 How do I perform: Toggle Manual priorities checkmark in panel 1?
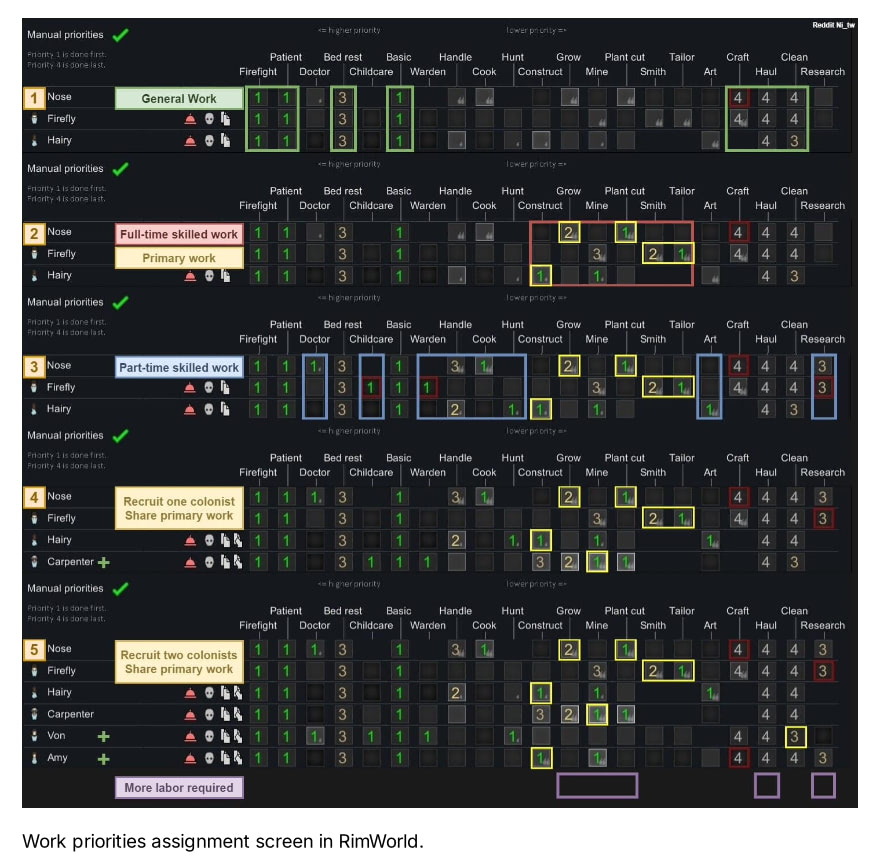(120, 35)
